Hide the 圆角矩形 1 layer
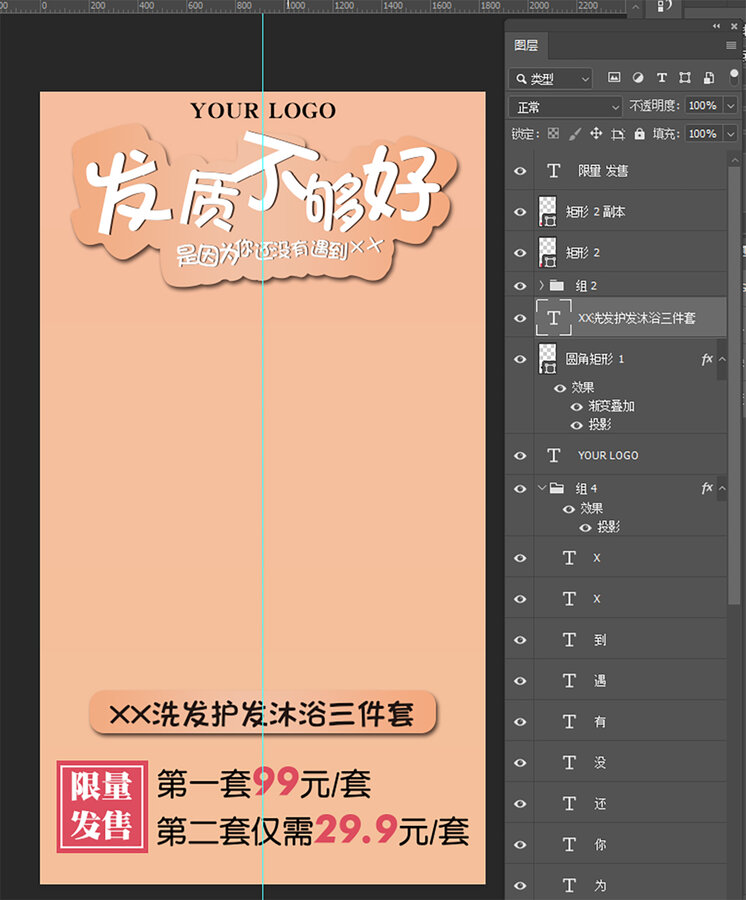The width and height of the screenshot is (746, 900). tap(520, 359)
